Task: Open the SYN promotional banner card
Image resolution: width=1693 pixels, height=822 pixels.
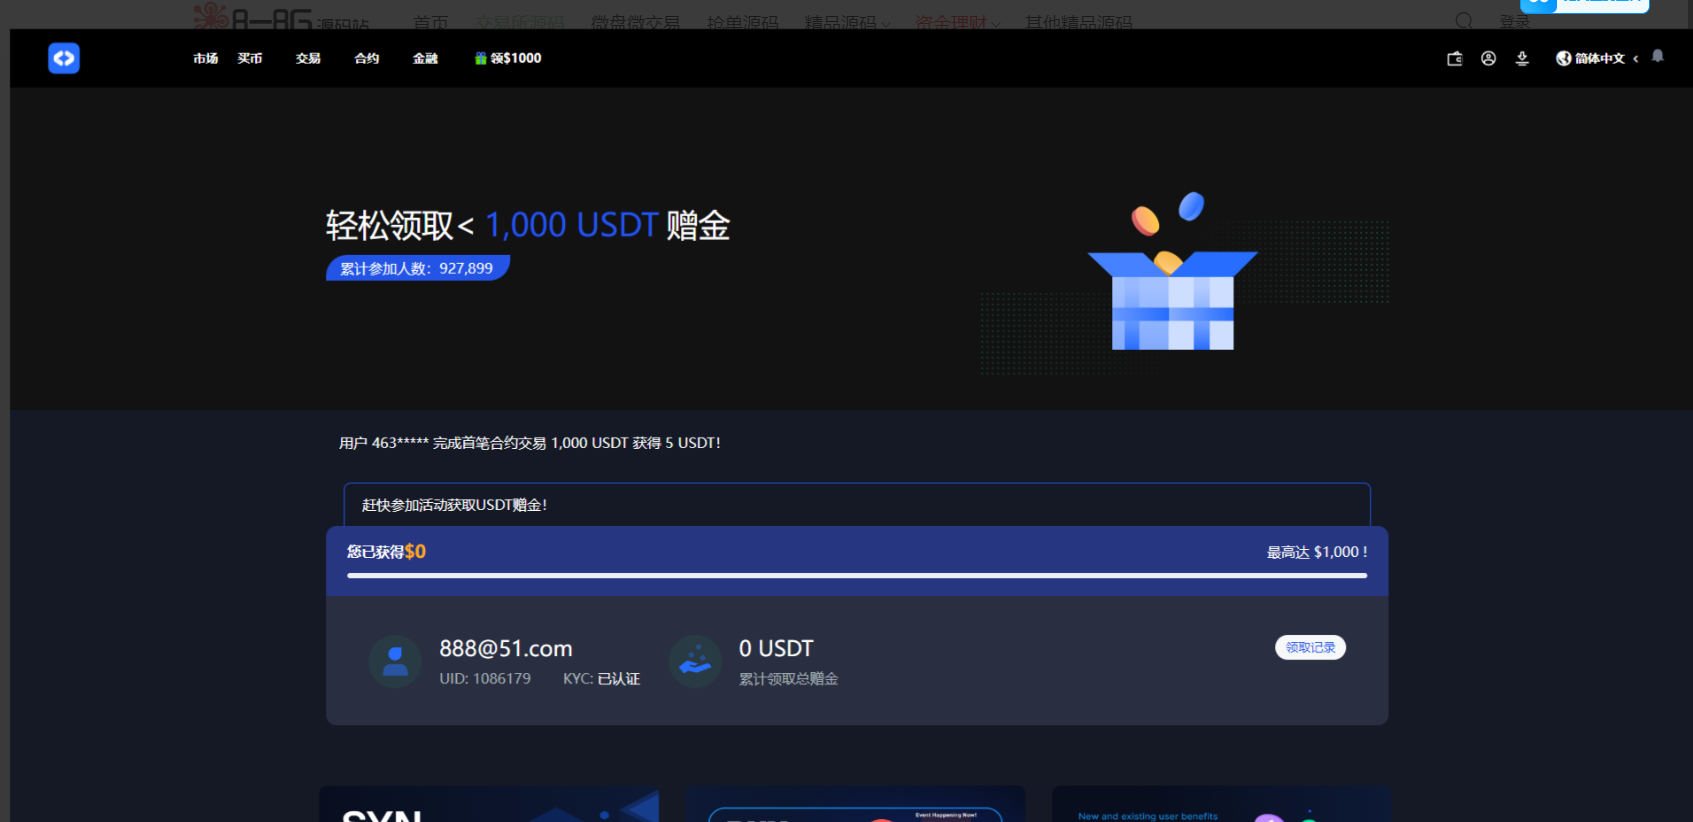Action: click(489, 806)
